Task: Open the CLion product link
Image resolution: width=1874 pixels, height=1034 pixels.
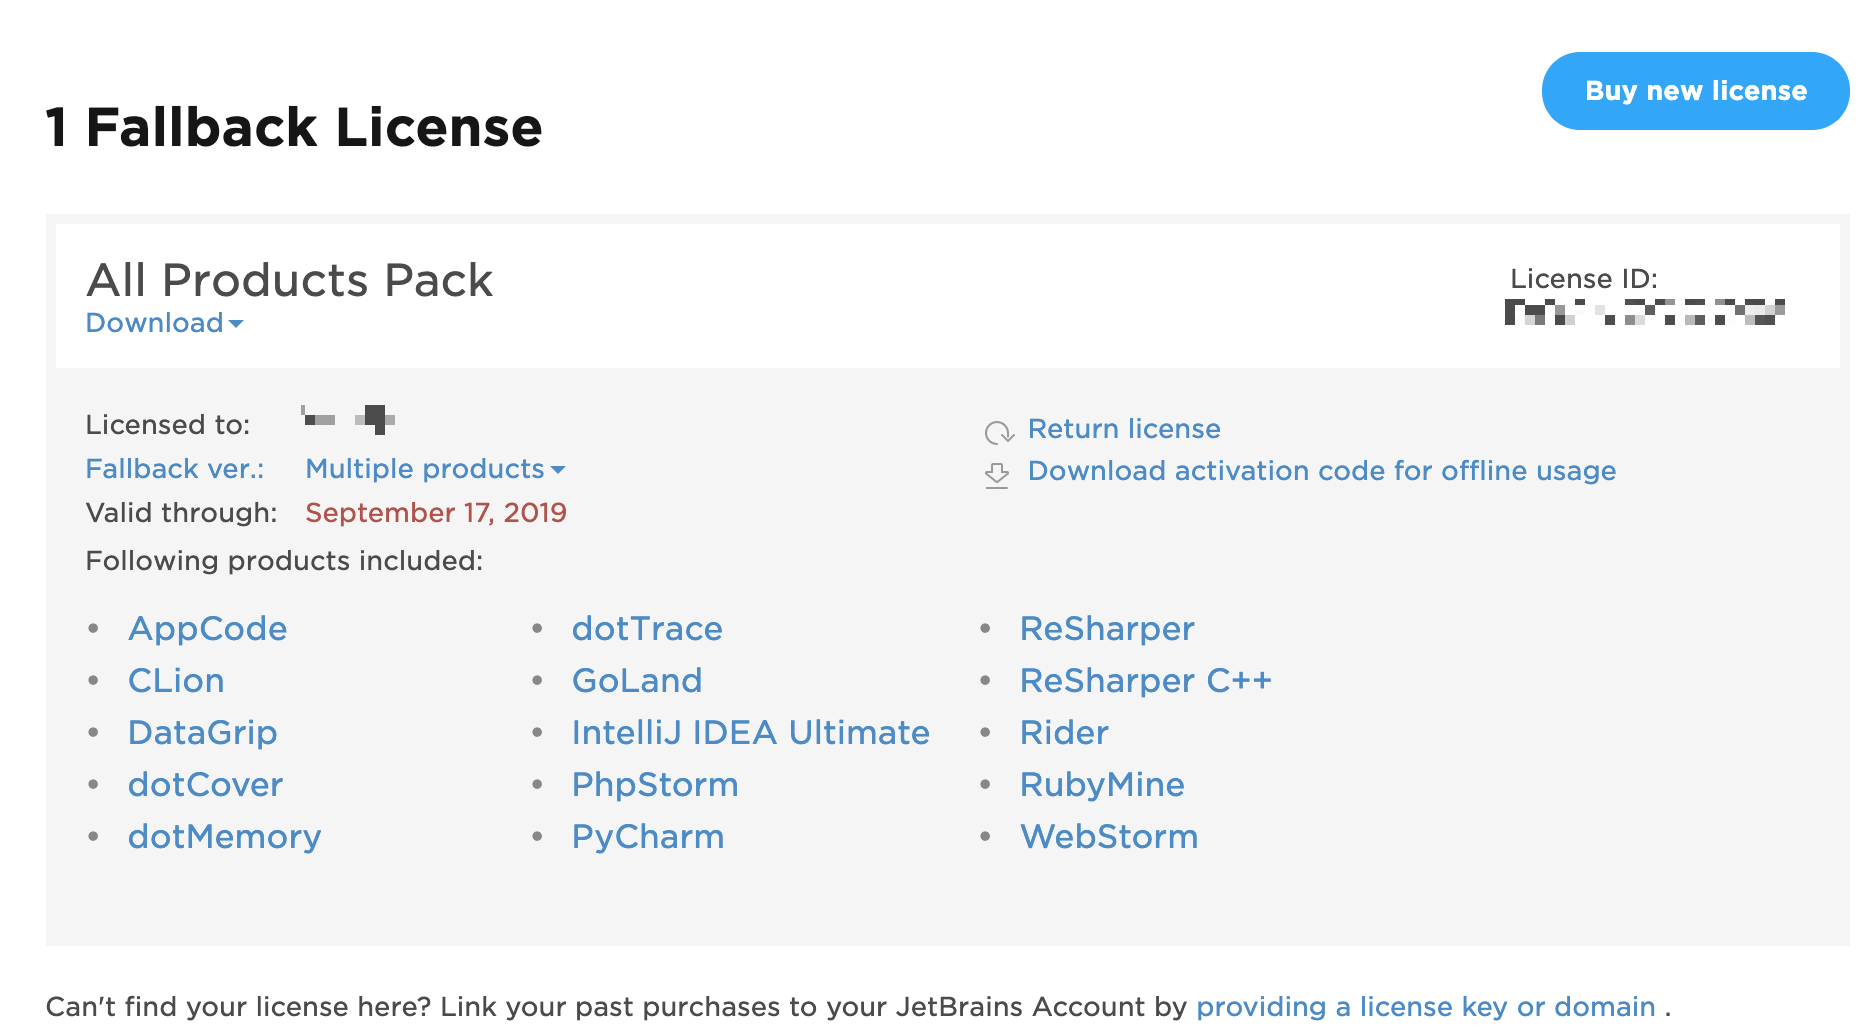Action: tap(176, 681)
